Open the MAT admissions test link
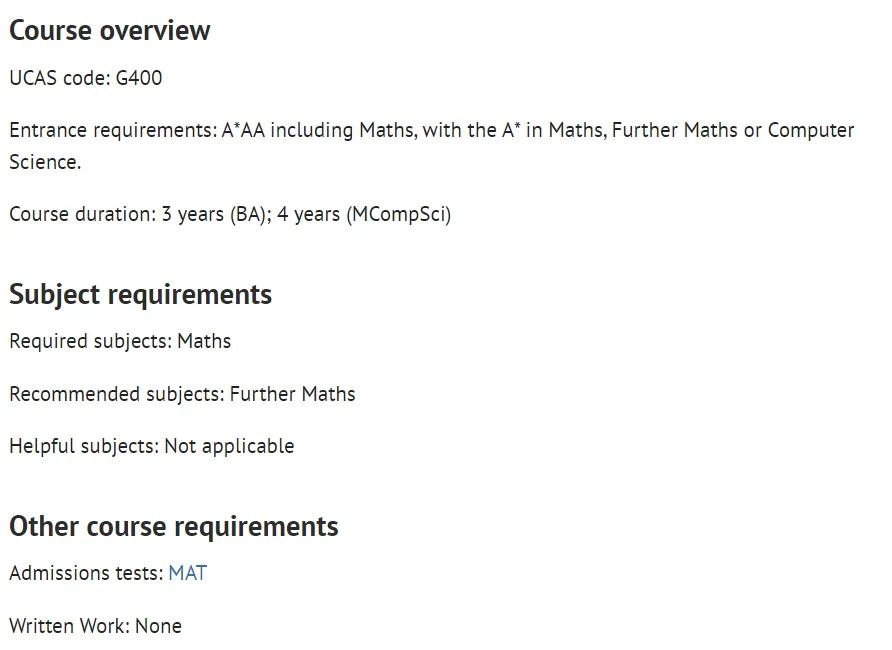The image size is (892, 650). click(x=187, y=573)
